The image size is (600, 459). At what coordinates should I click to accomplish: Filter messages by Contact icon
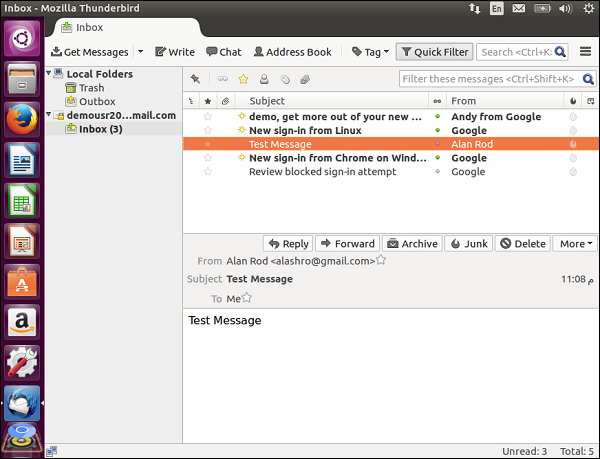point(264,79)
